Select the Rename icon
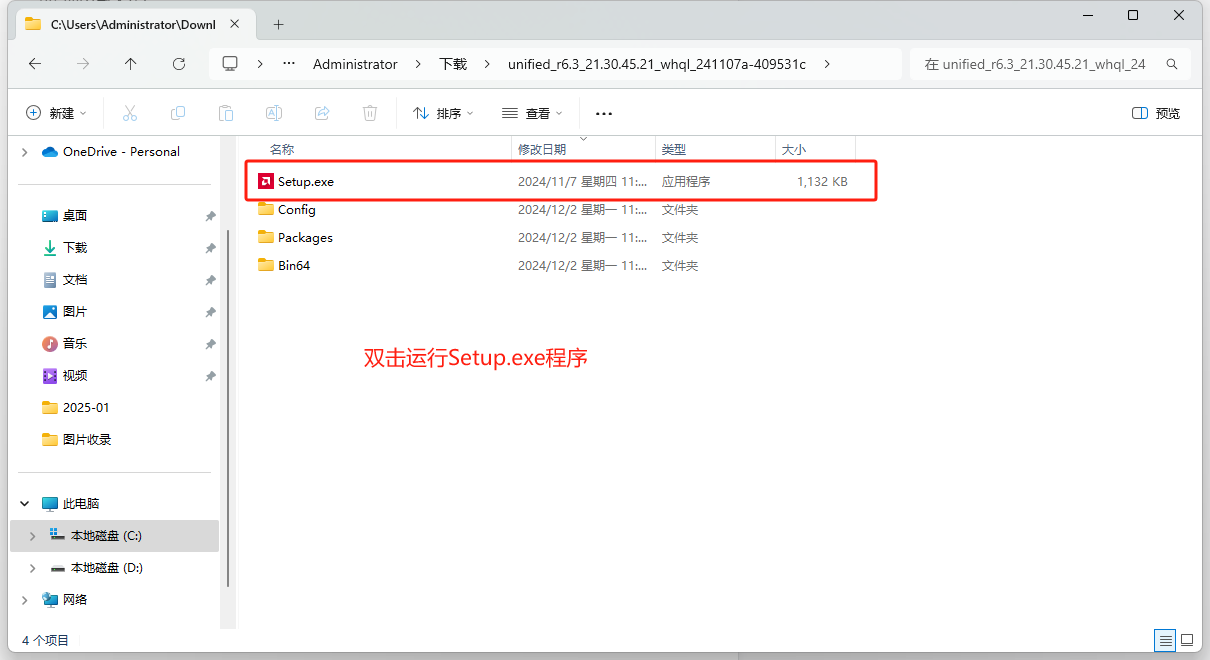Screen dimensions: 1210x660 (273, 113)
